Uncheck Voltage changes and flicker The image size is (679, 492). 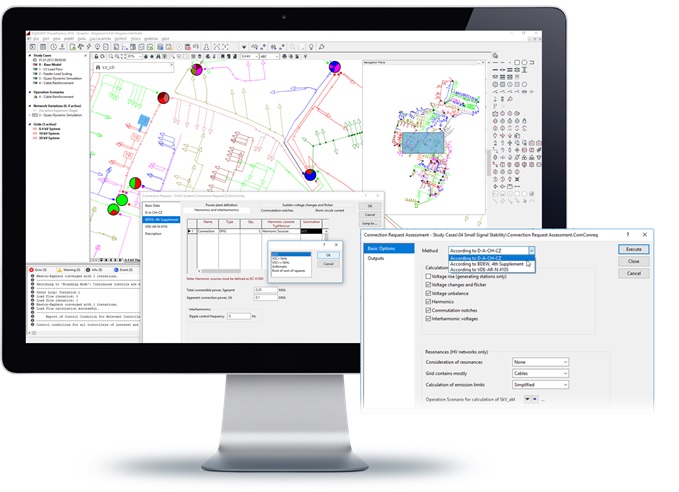428,285
